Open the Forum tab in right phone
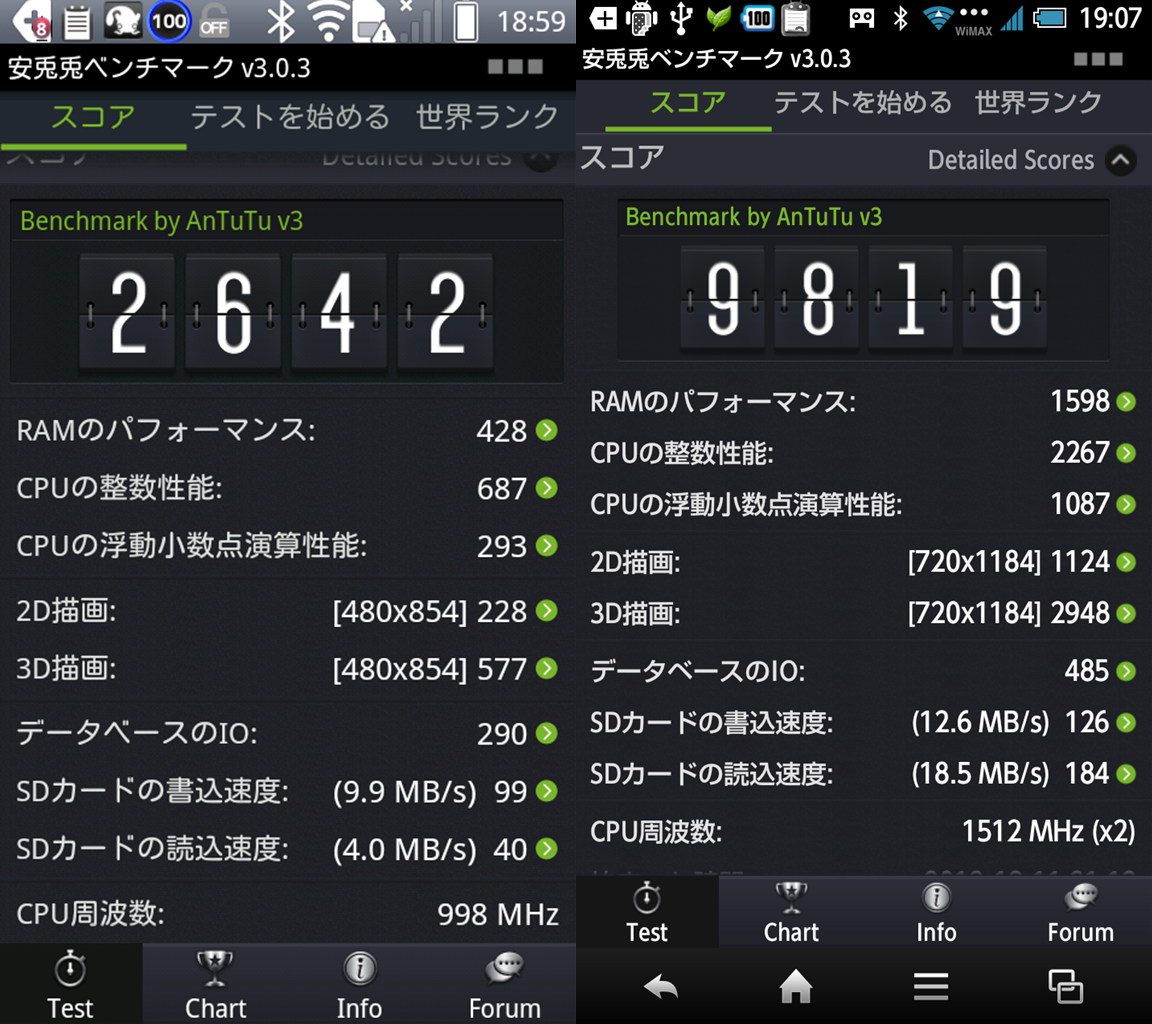Screen dimensions: 1152x1024 1081,912
